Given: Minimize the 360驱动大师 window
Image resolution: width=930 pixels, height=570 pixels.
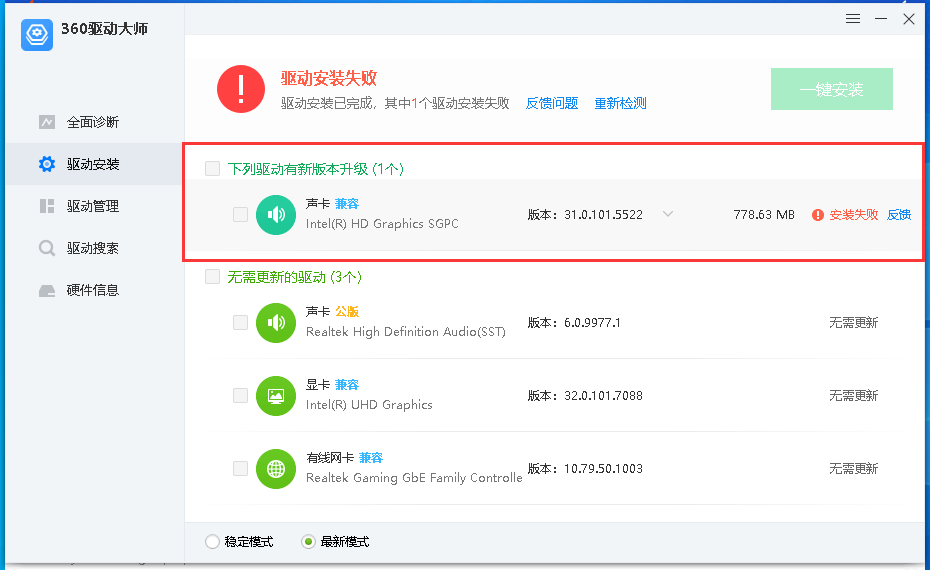Looking at the screenshot, I should 881,19.
